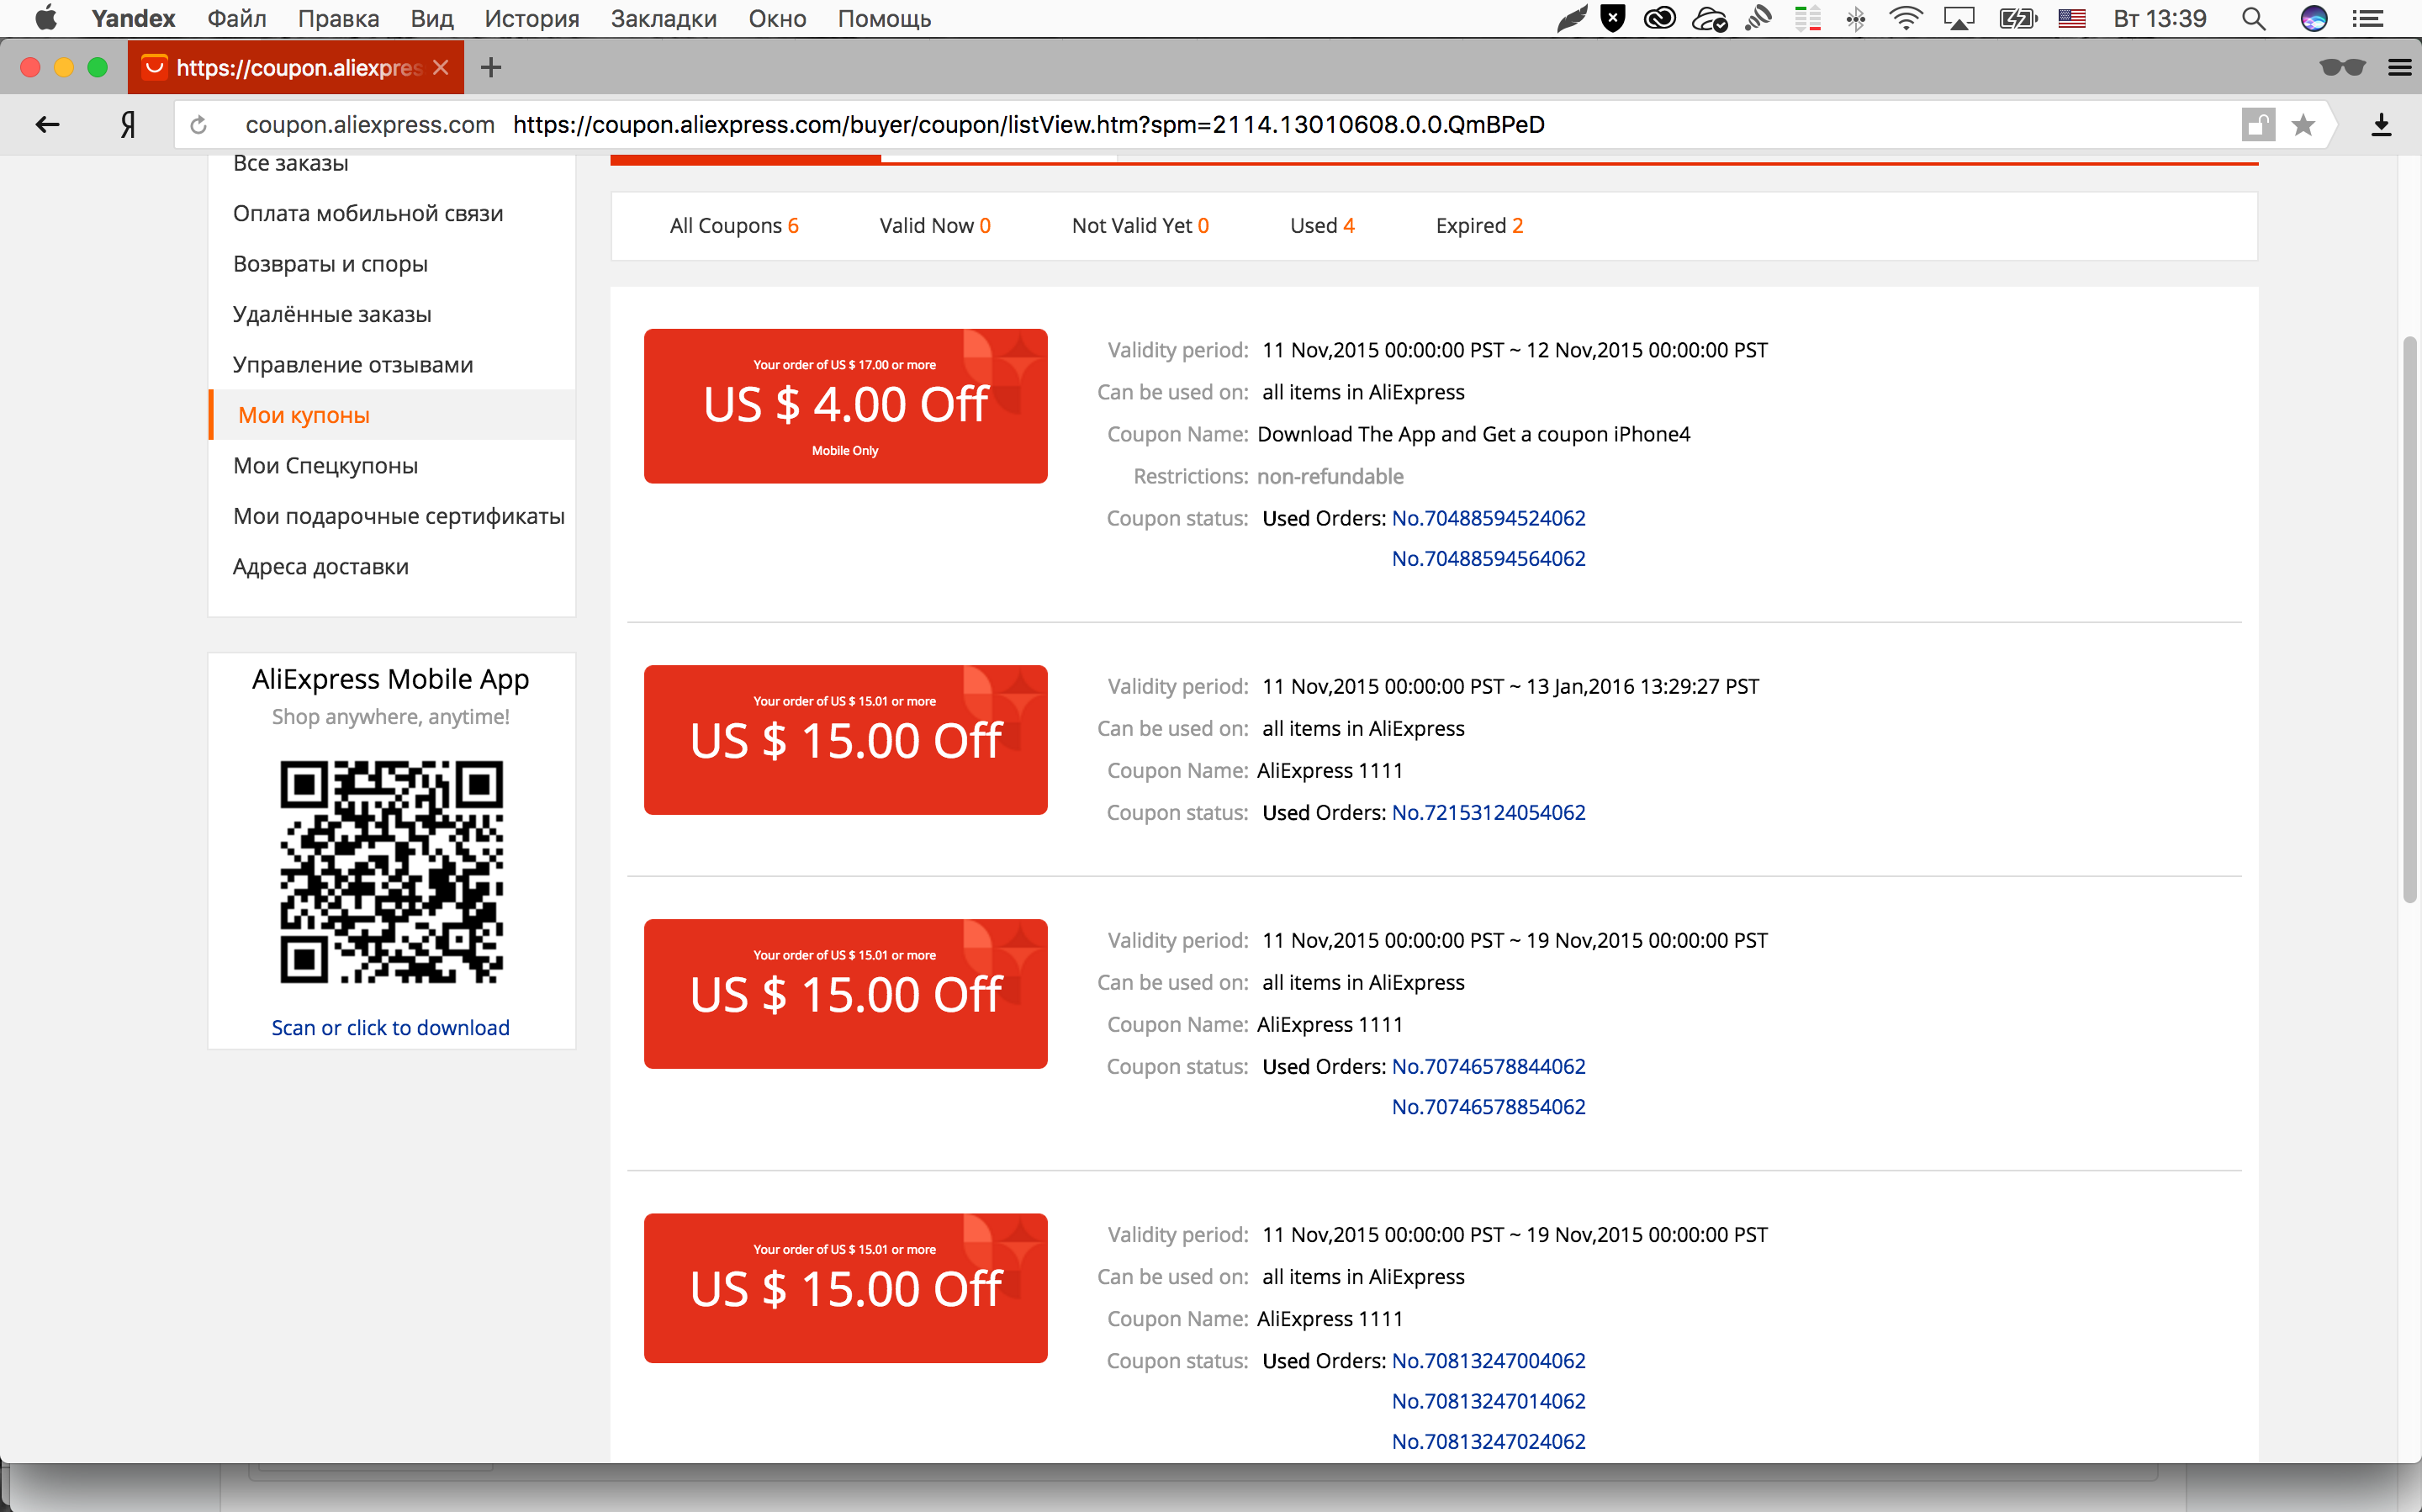Open Удалённые заказы
Screen dimensions: 2422x1512
[332, 314]
